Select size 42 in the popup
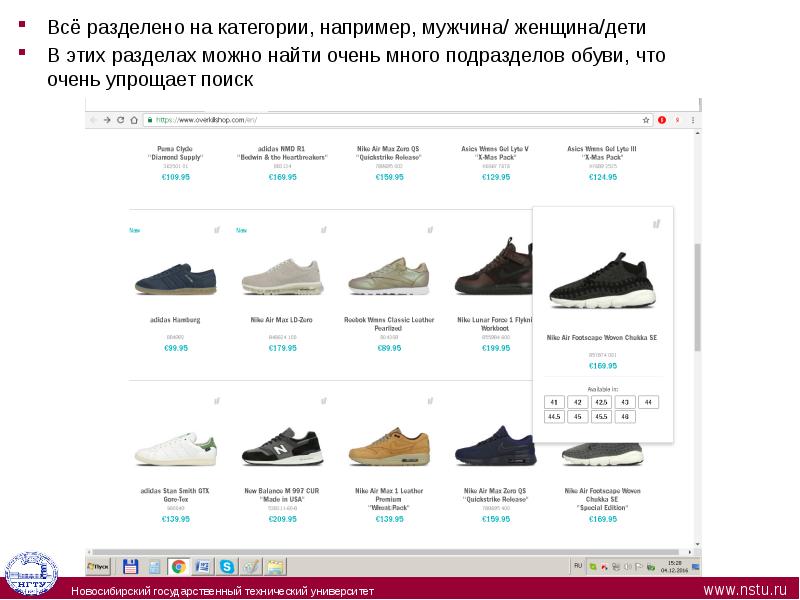Screen dimensions: 800x600 point(578,402)
